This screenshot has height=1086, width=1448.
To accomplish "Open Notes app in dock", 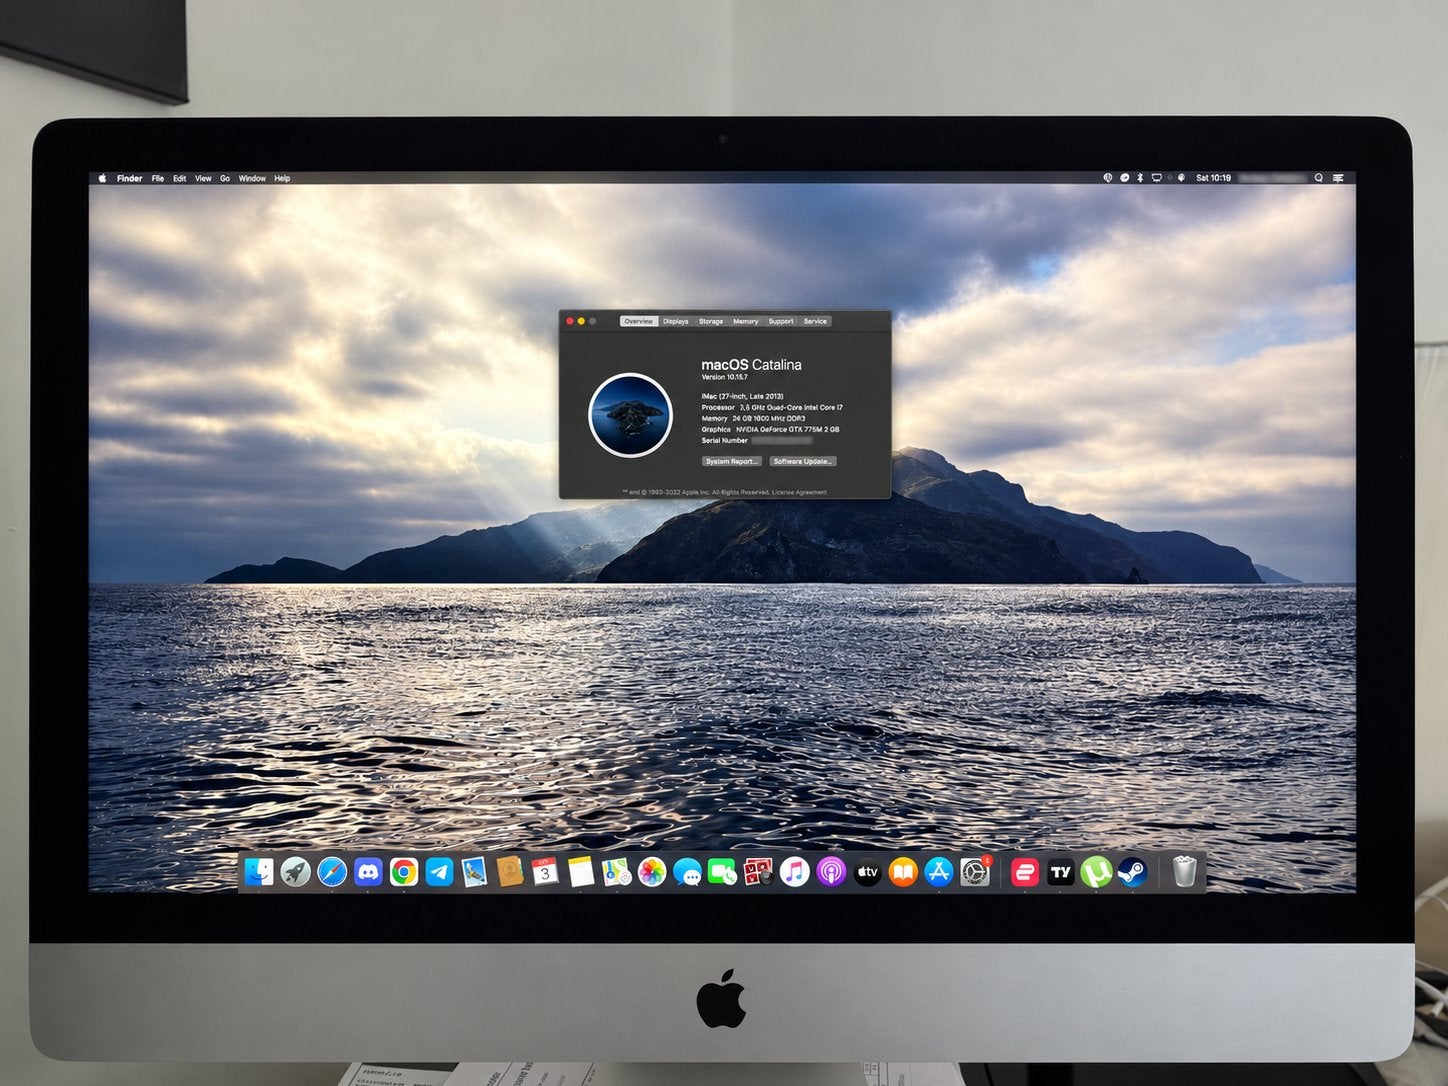I will [x=581, y=872].
